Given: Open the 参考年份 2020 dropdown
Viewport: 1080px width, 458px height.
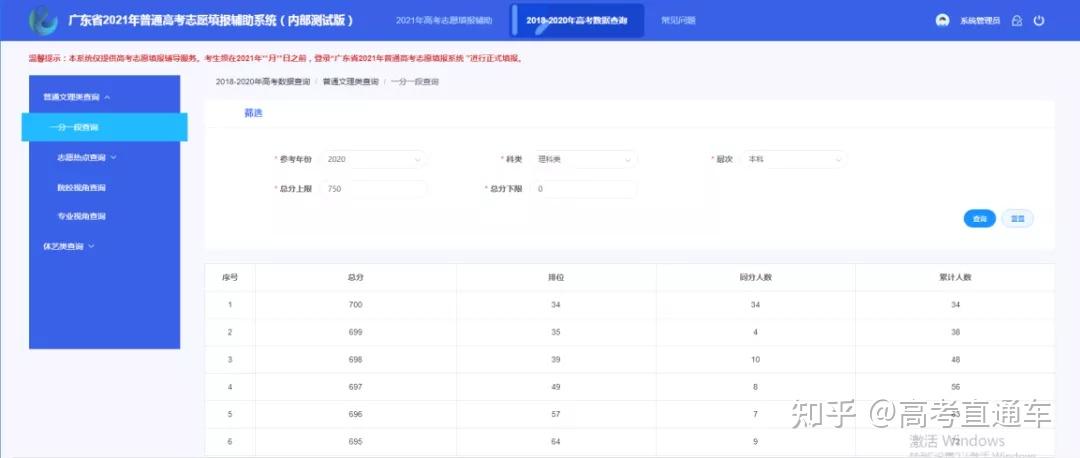Looking at the screenshot, I should (373, 159).
